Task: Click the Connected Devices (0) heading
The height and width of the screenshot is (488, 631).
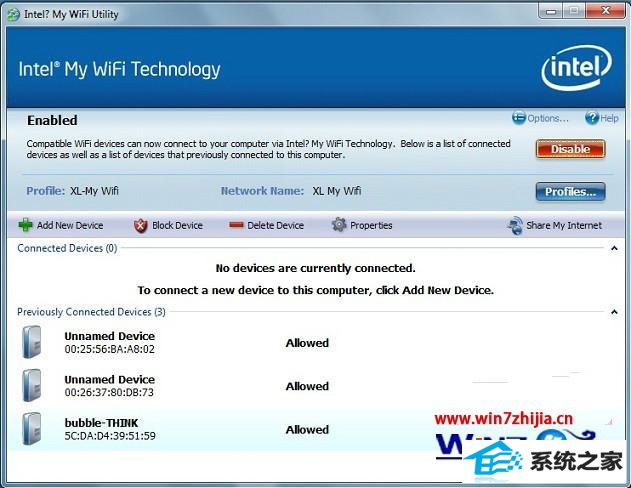Action: (x=67, y=248)
